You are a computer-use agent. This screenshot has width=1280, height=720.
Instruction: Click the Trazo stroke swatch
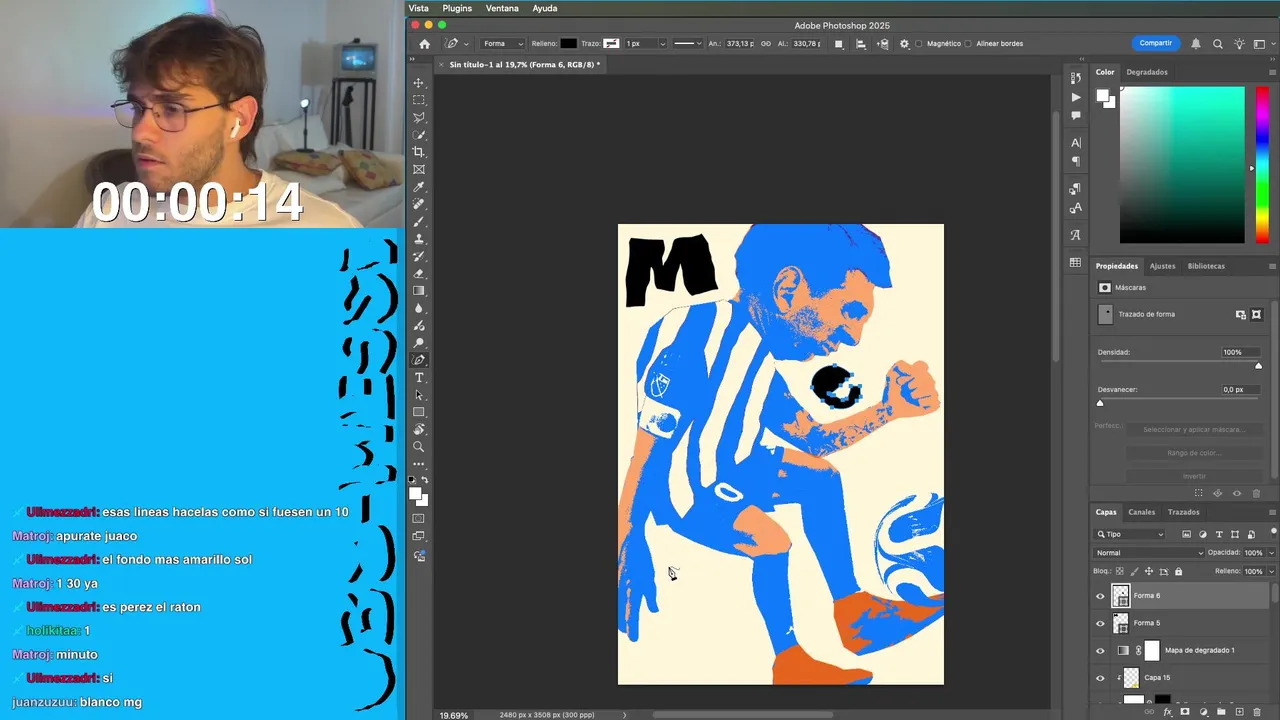tap(611, 44)
